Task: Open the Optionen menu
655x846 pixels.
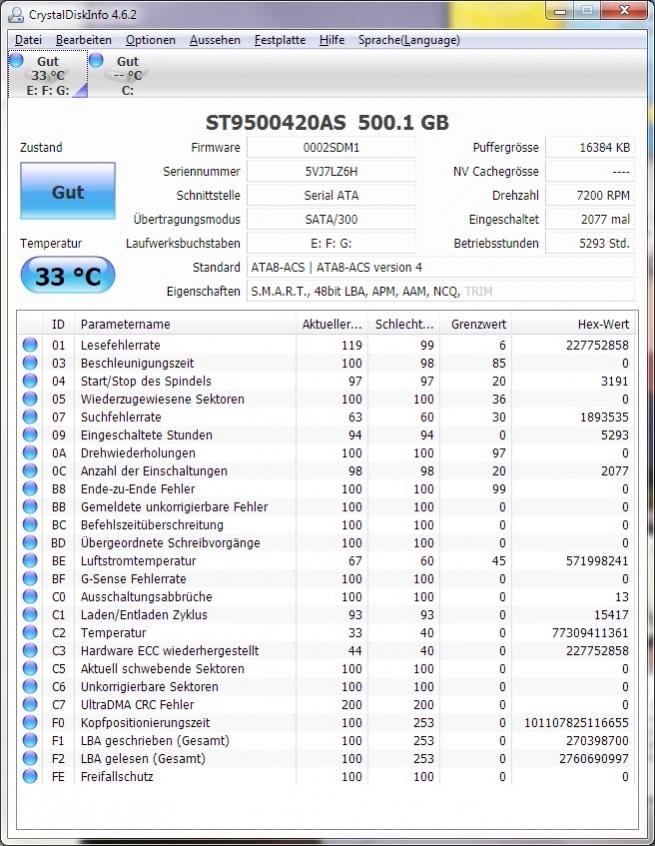Action: click(x=151, y=40)
